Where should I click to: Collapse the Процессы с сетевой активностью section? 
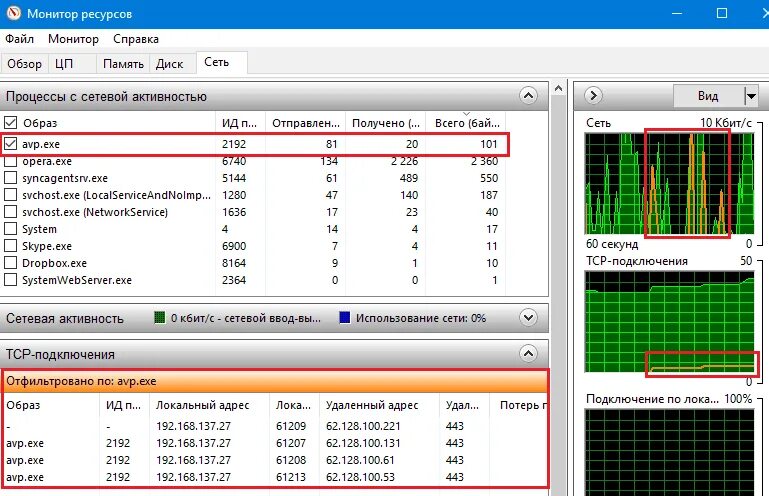(x=528, y=96)
